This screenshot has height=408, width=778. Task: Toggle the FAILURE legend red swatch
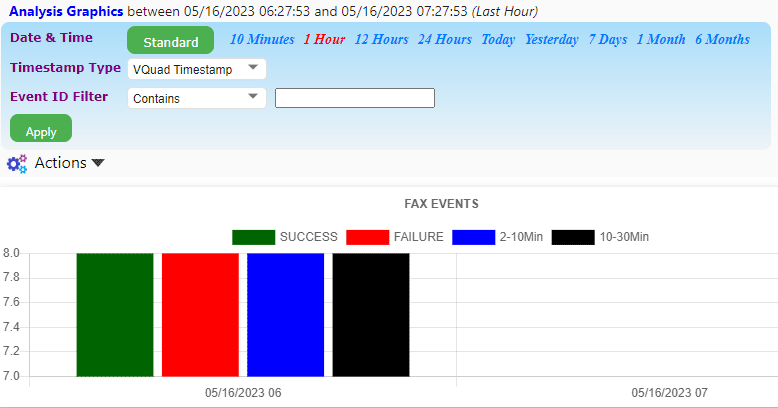click(x=367, y=237)
